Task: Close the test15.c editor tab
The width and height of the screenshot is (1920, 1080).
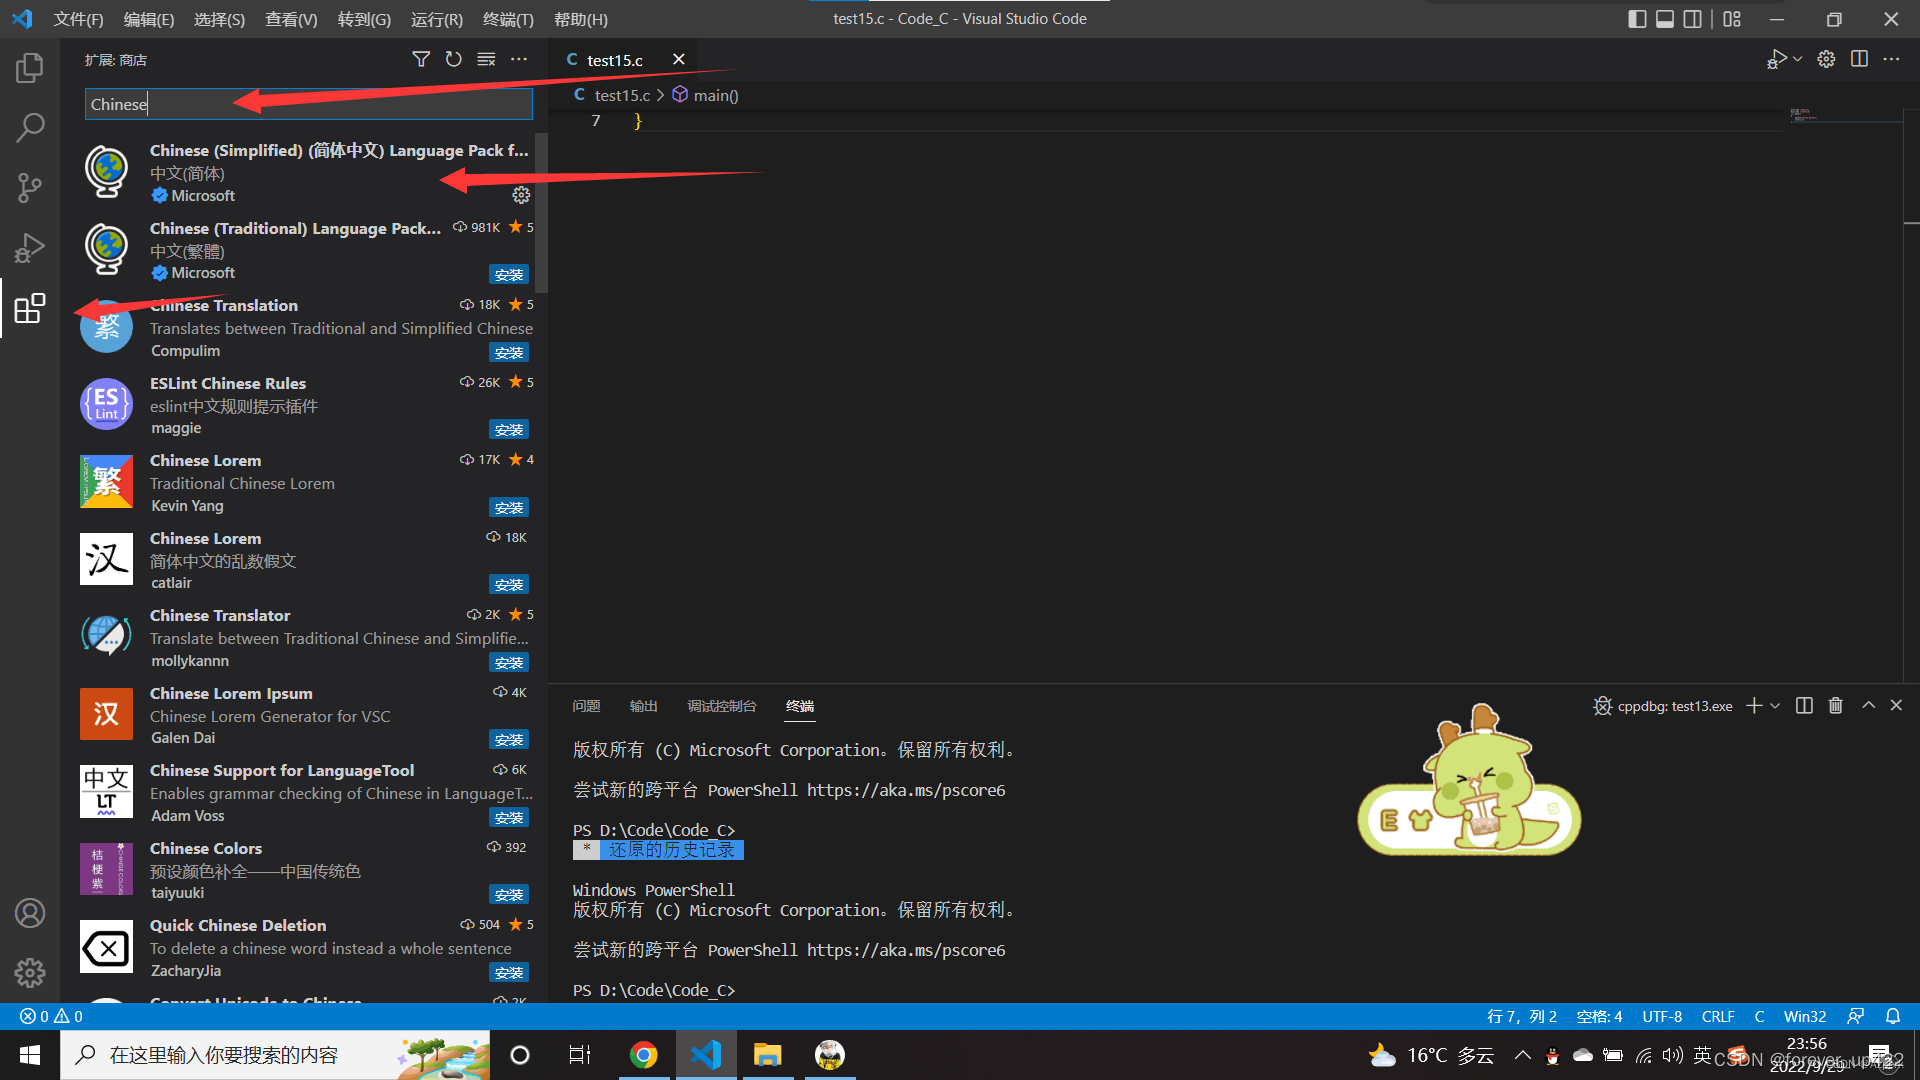Action: coord(679,60)
